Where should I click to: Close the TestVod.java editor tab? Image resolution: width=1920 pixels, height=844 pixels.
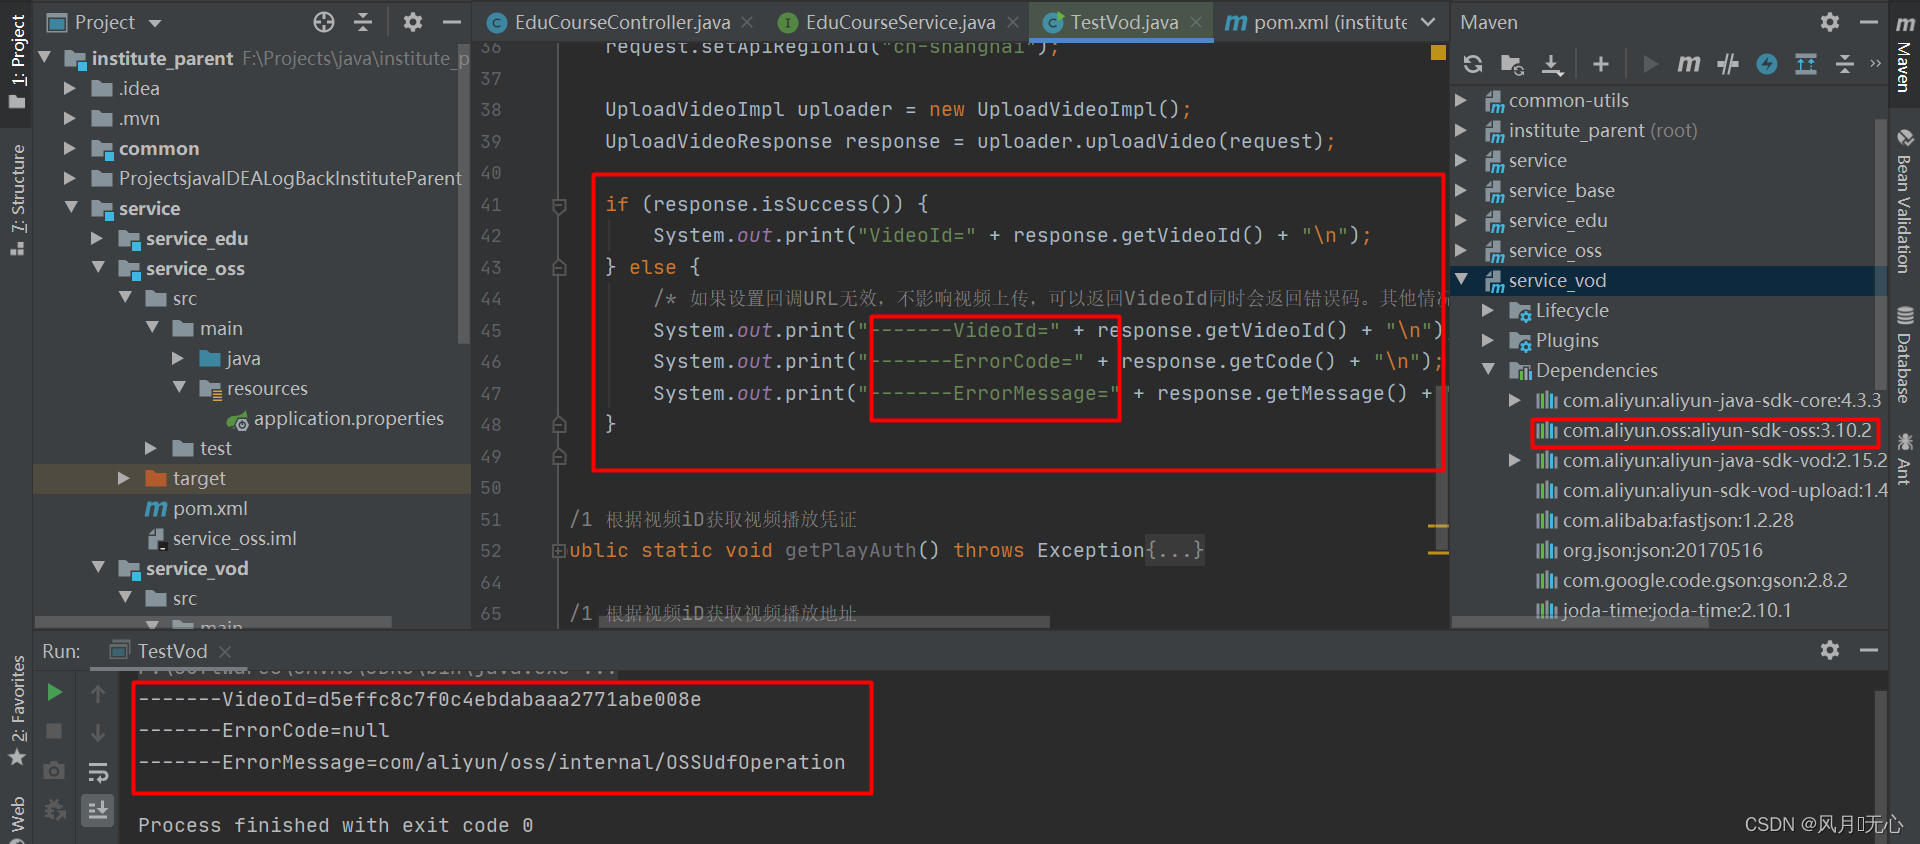point(1196,22)
